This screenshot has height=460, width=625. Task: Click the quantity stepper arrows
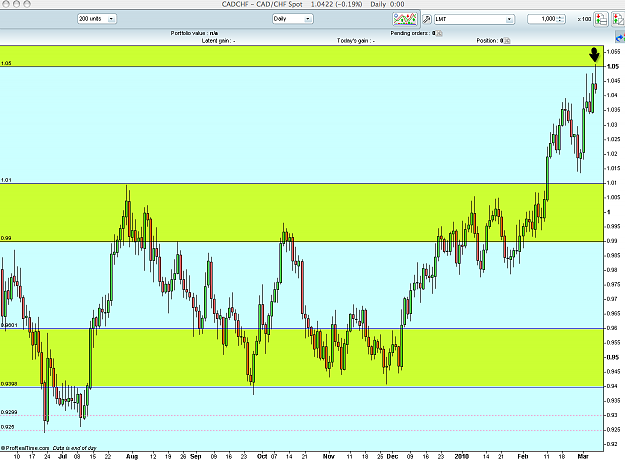click(x=561, y=19)
